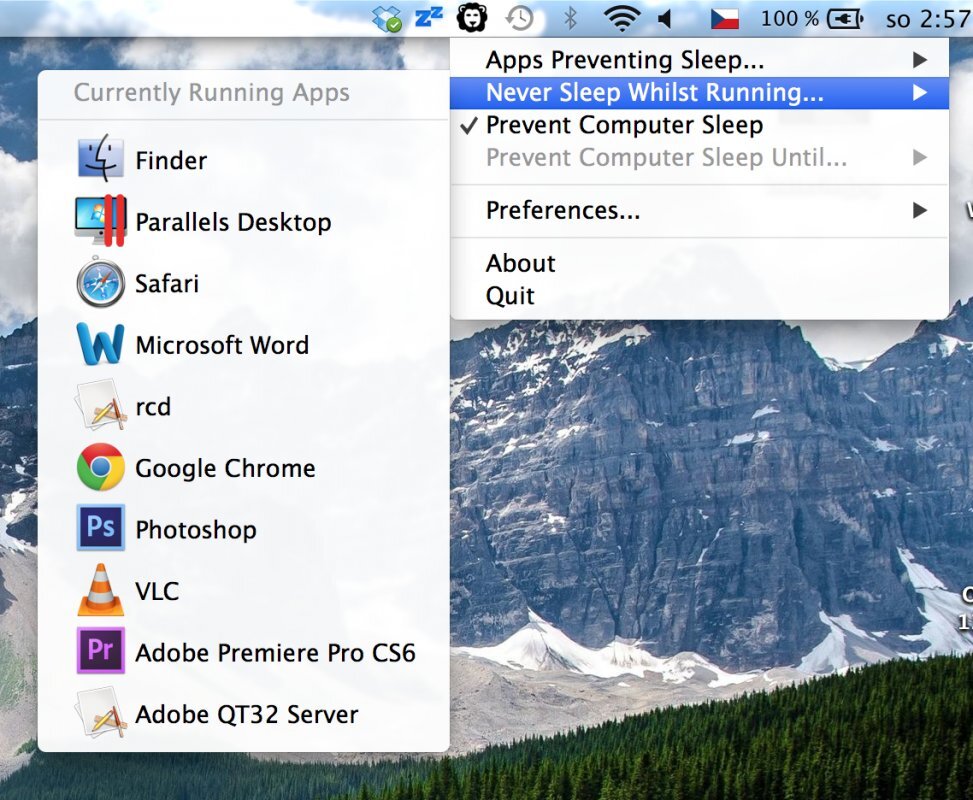Screen dimensions: 973x800
Task: Open the Never Sleep Whilst Running submenu arrow
Action: (919, 93)
